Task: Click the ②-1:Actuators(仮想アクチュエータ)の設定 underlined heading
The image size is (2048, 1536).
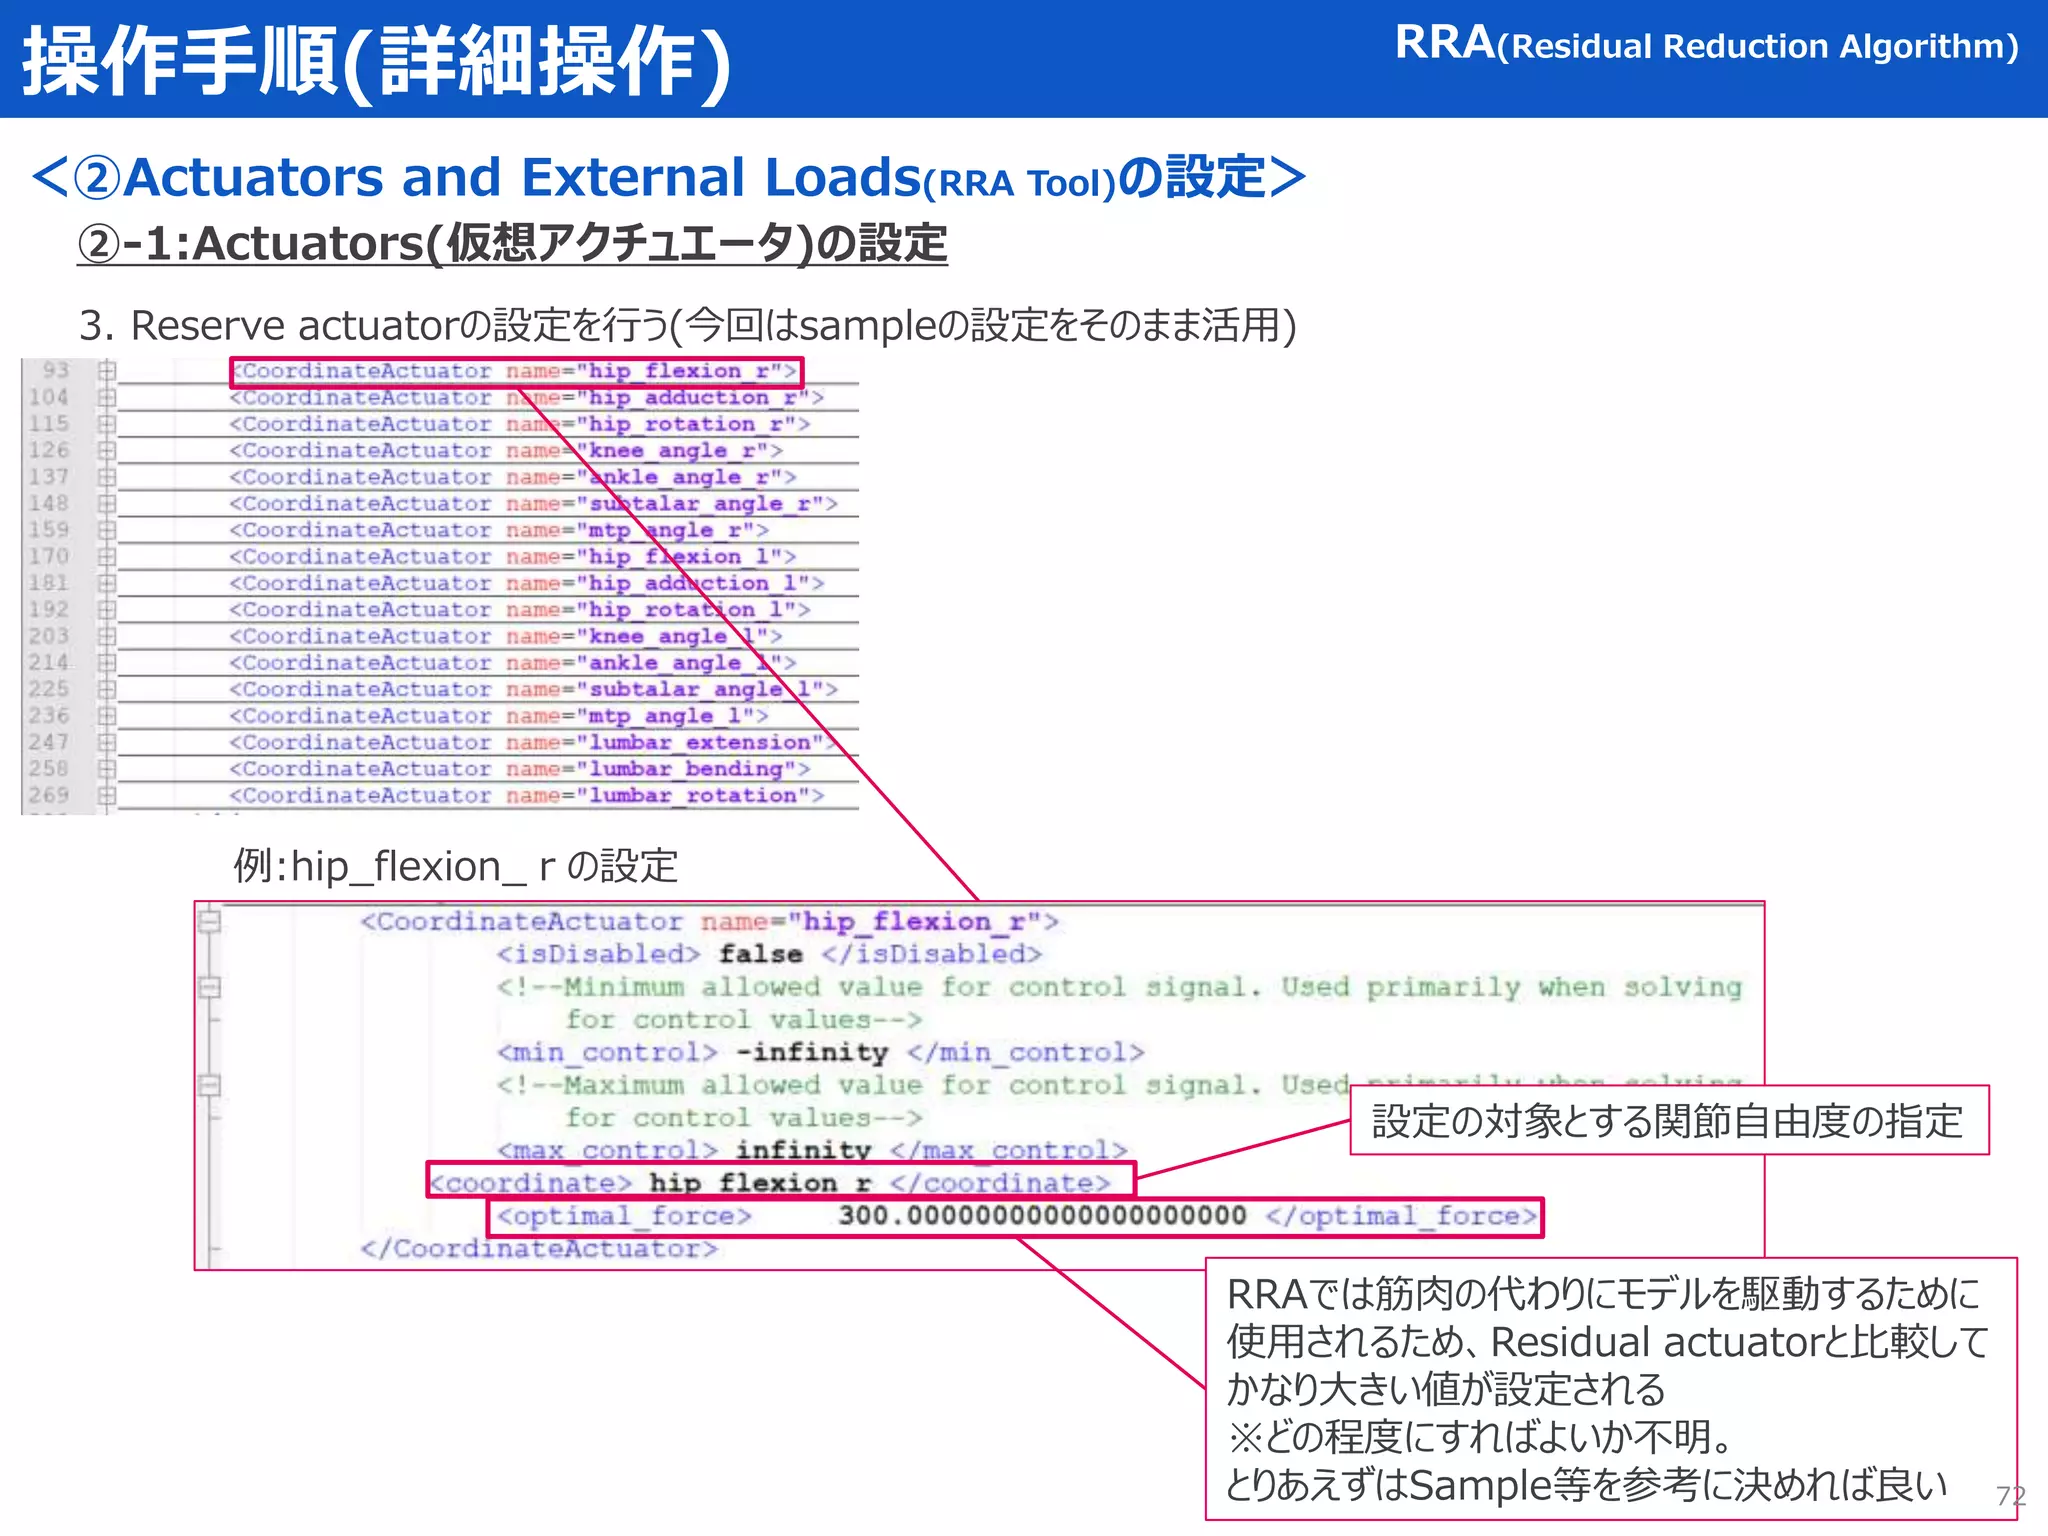Action: click(x=512, y=244)
